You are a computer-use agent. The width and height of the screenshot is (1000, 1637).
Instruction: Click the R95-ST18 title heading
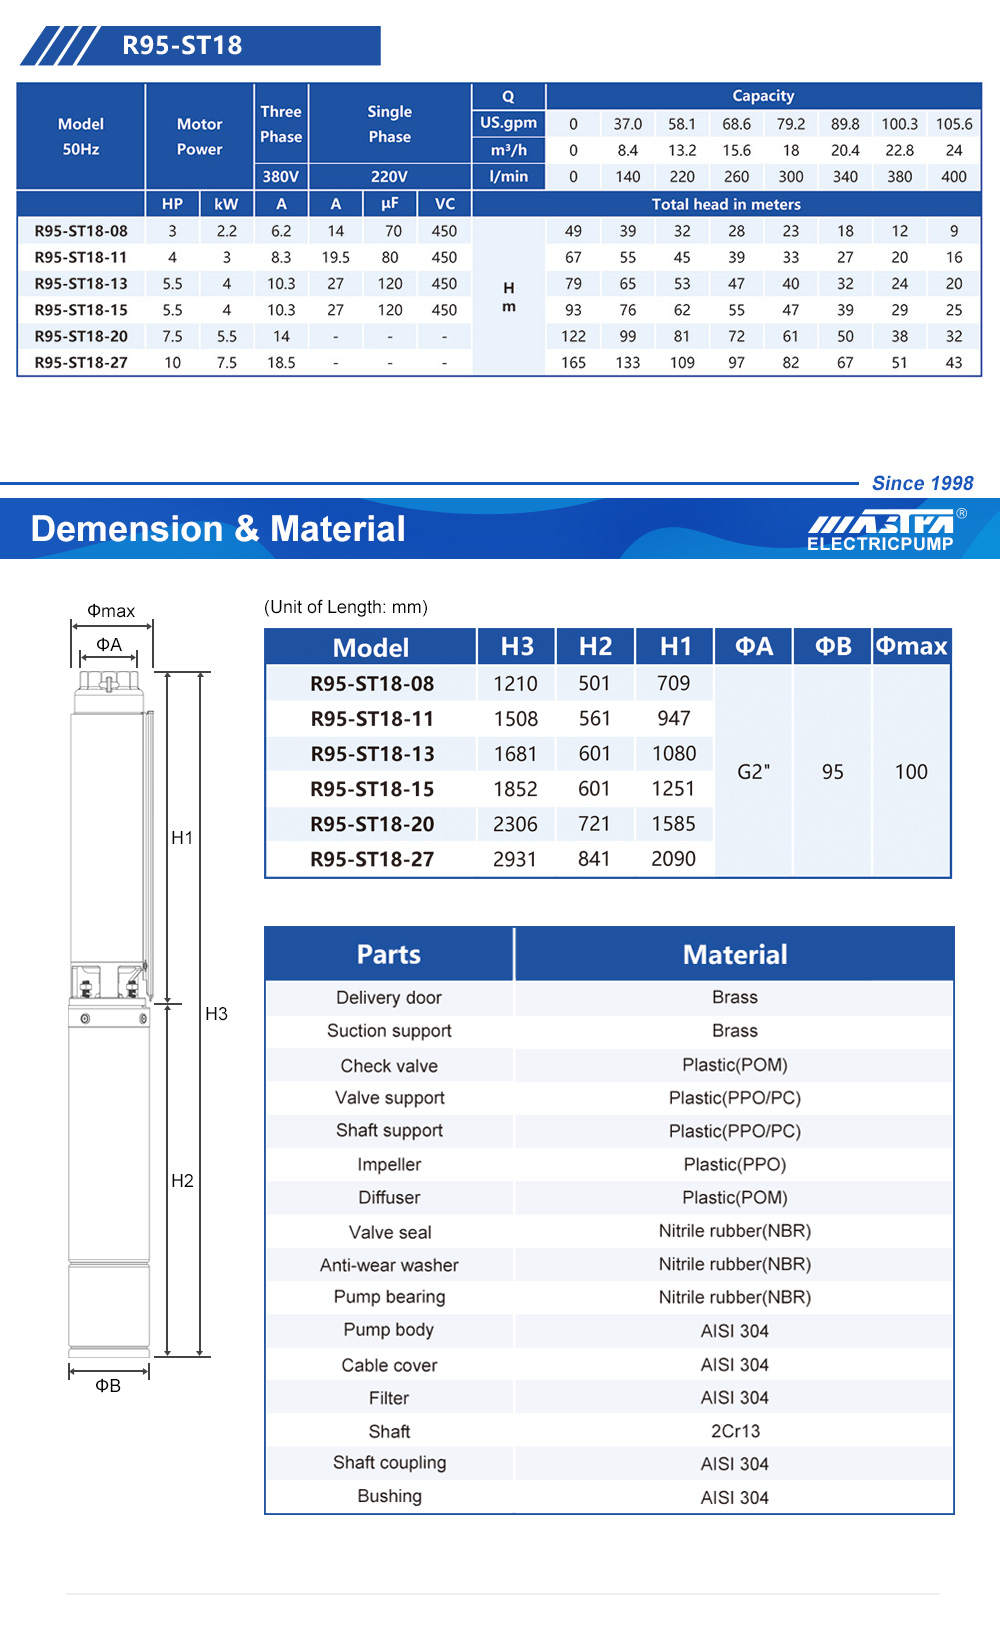[182, 46]
